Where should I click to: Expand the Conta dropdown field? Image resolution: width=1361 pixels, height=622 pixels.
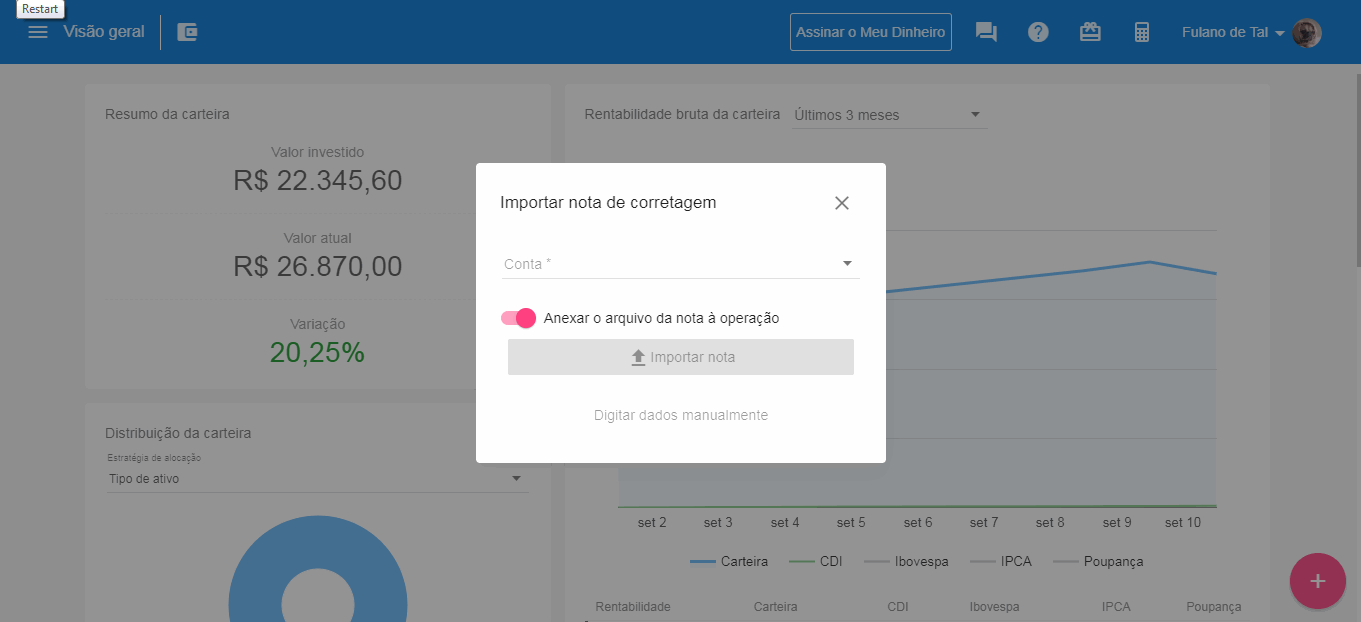[680, 264]
